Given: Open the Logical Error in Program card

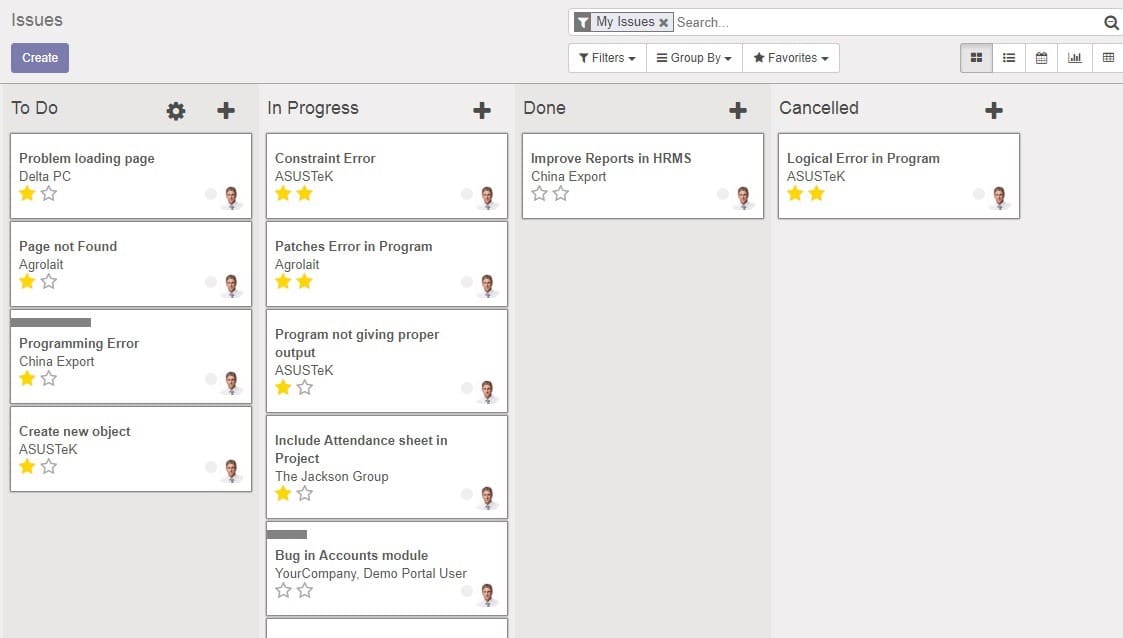Looking at the screenshot, I should coord(899,175).
